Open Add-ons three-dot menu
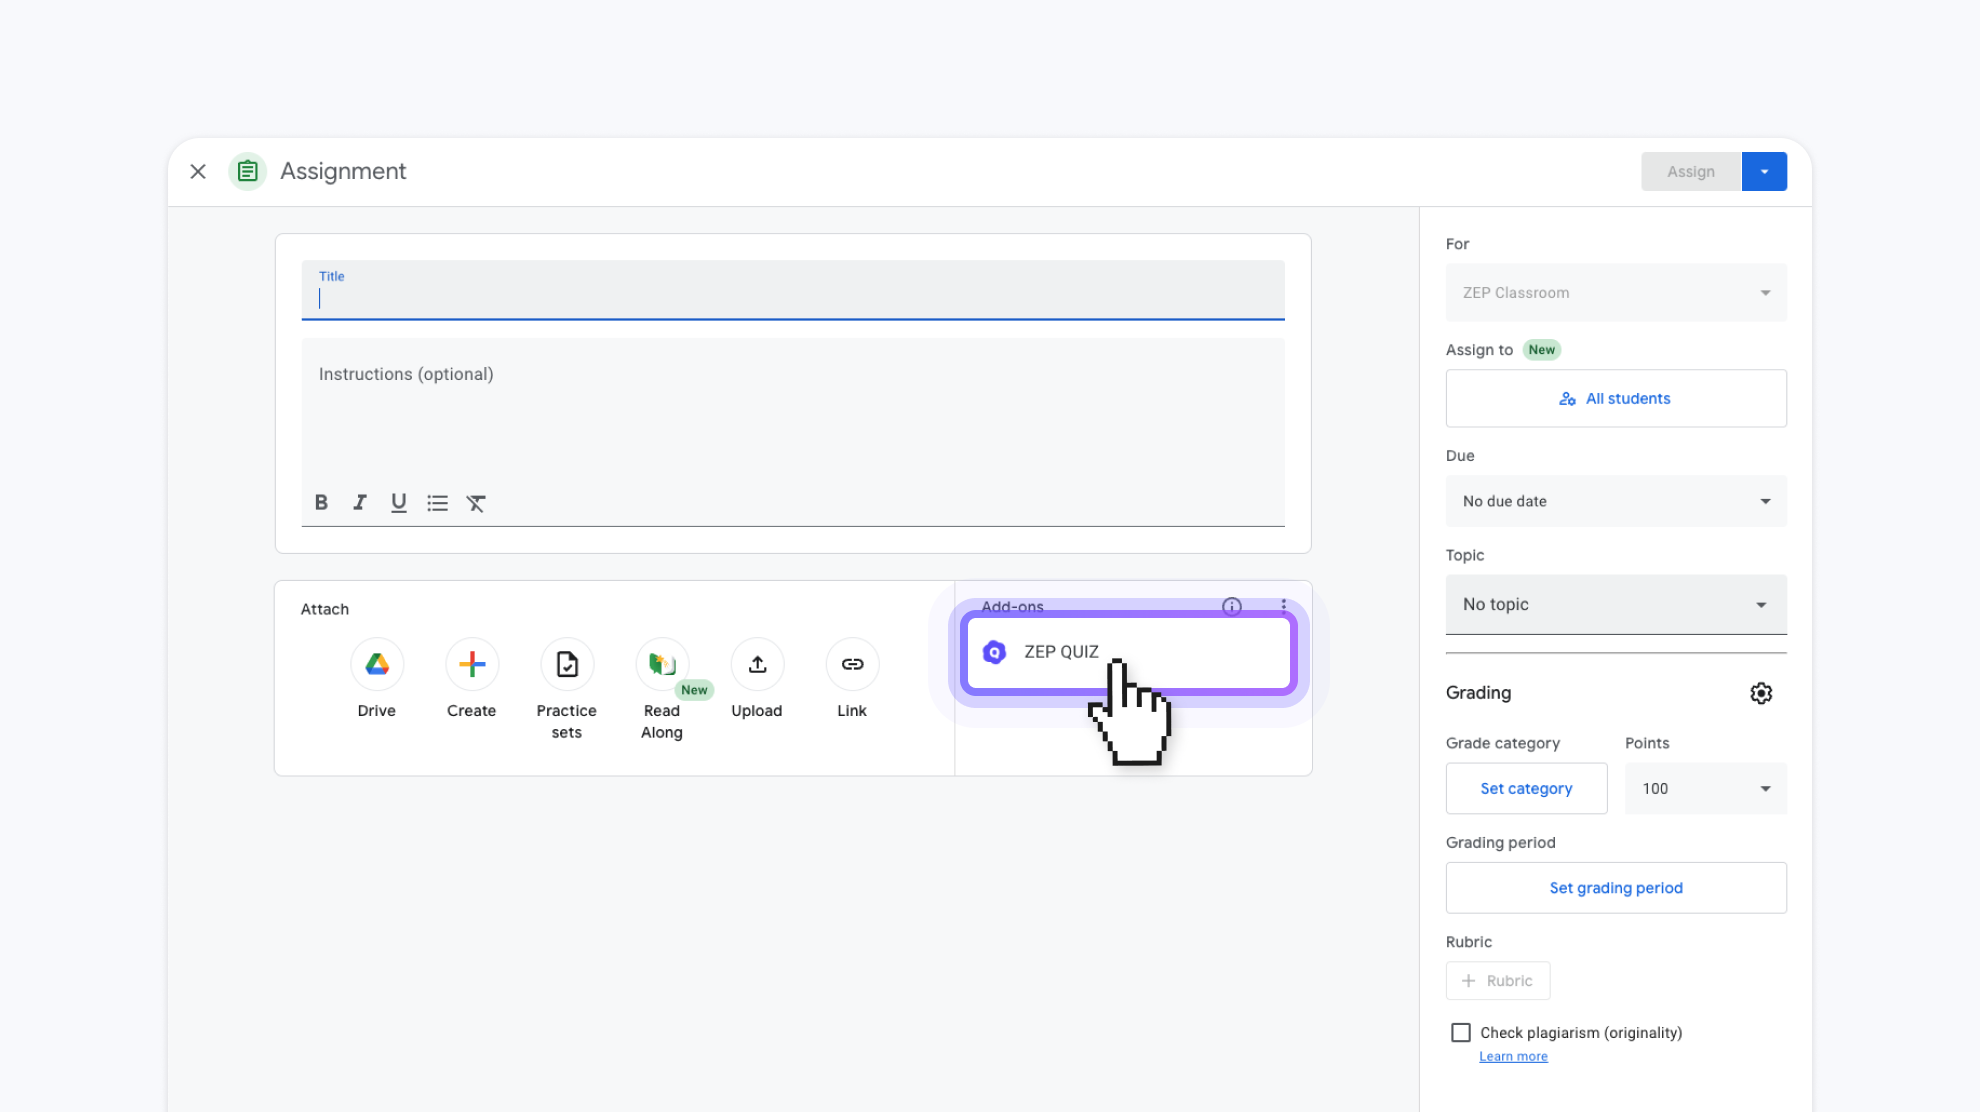The width and height of the screenshot is (1980, 1112). pos(1283,606)
